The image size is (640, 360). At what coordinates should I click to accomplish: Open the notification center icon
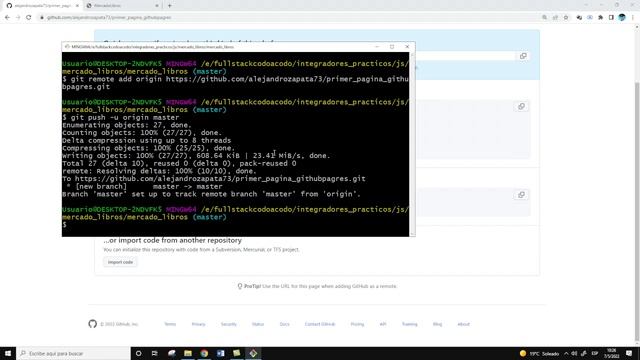pos(629,353)
